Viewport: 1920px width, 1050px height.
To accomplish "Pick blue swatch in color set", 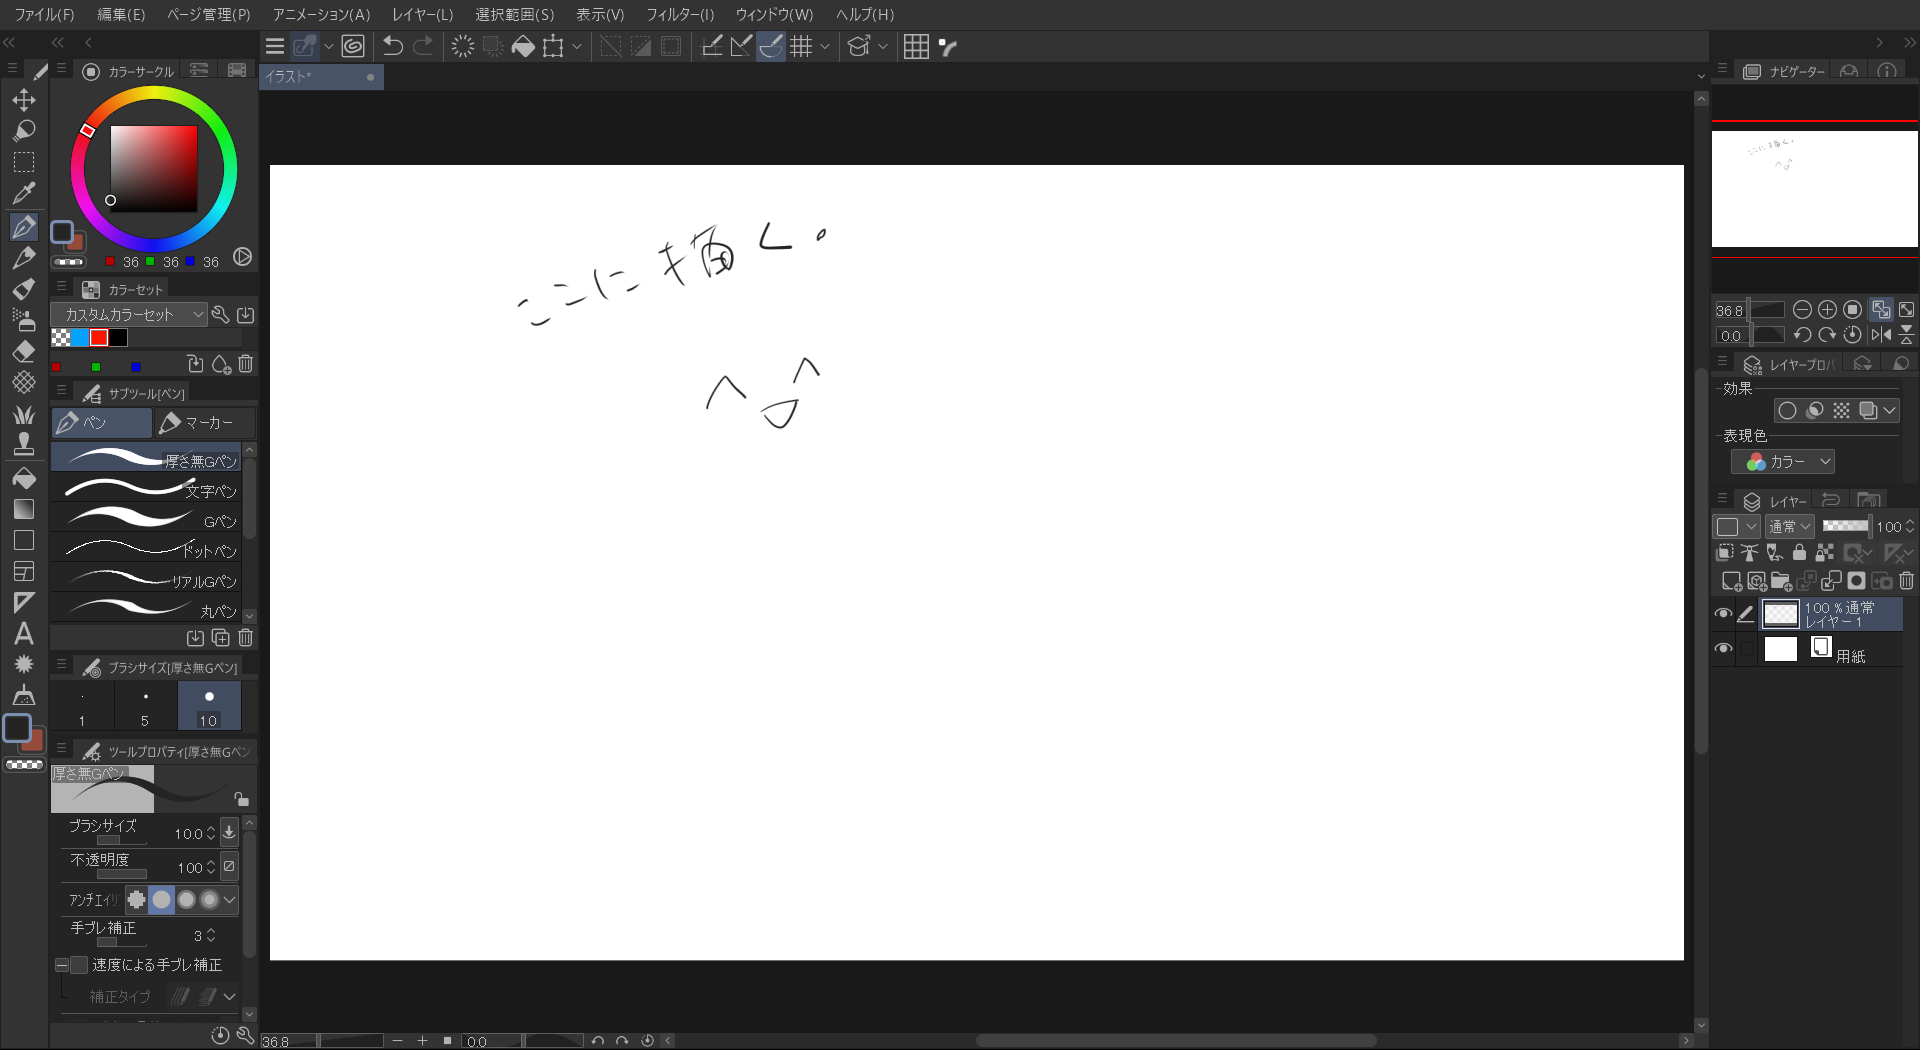I will (x=80, y=338).
